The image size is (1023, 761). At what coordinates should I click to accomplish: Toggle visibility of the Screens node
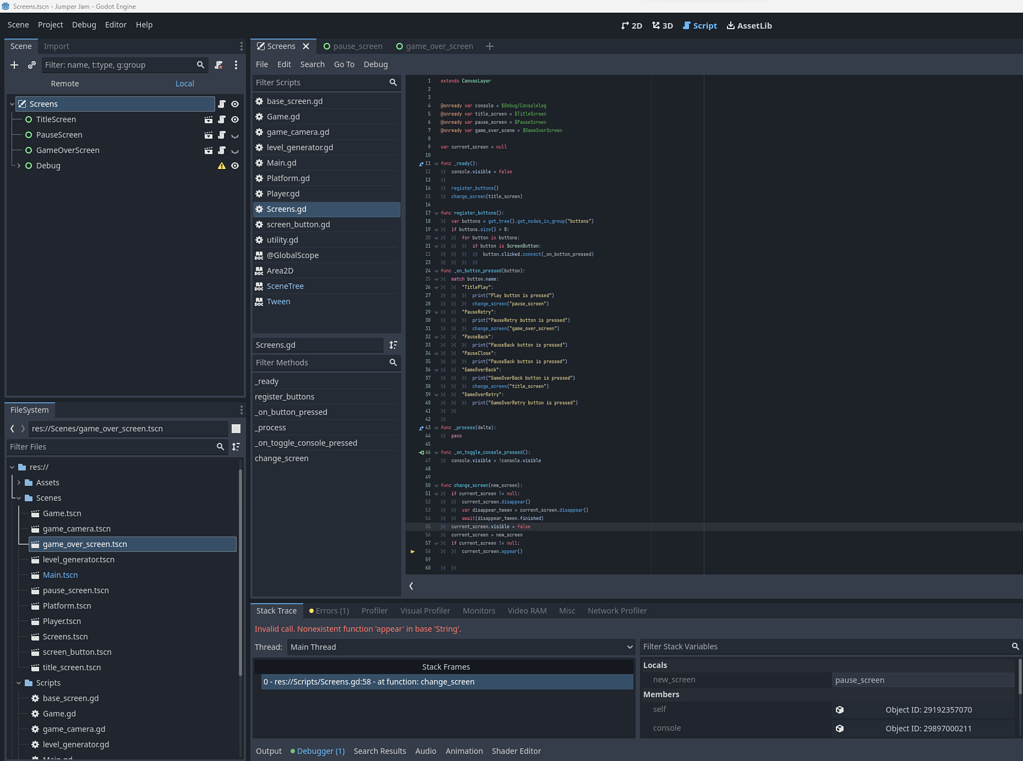pos(234,103)
